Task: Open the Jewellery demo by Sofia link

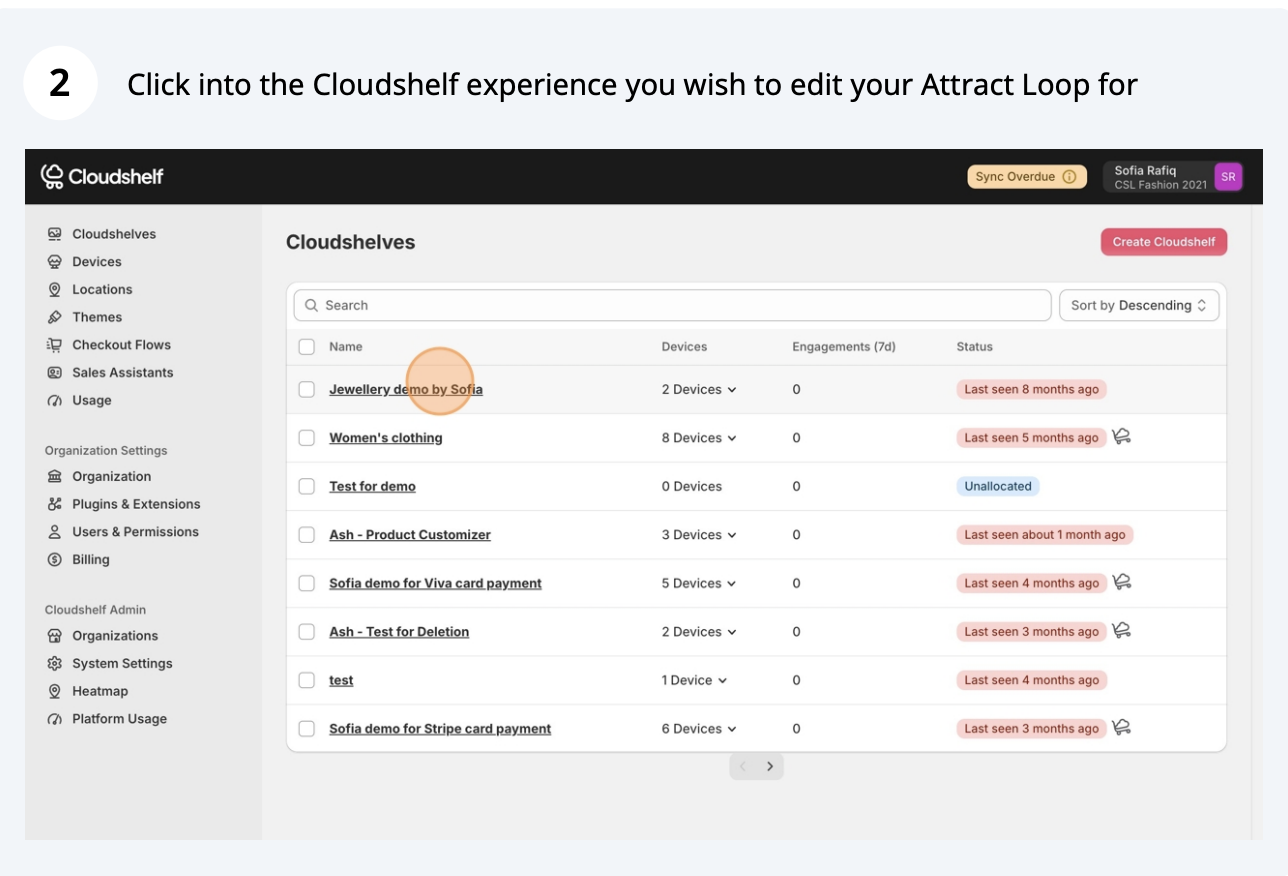Action: point(405,390)
